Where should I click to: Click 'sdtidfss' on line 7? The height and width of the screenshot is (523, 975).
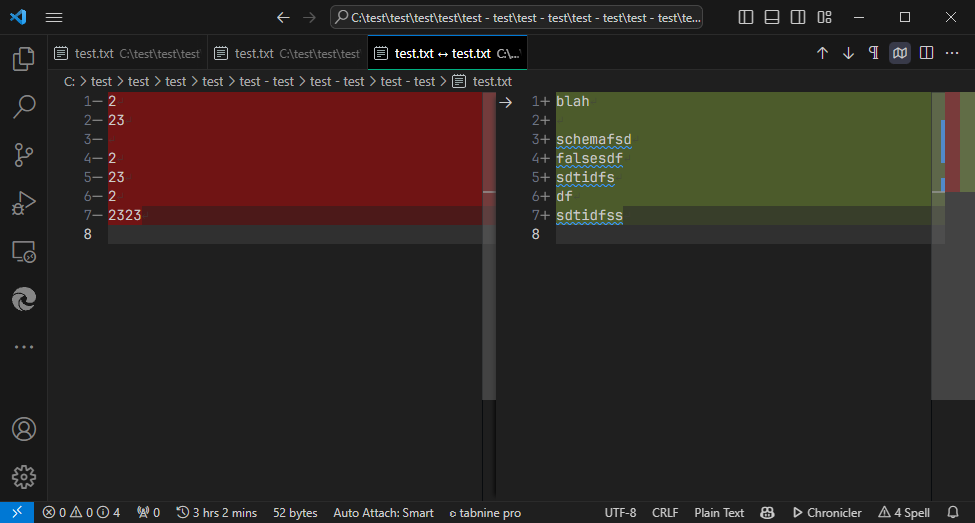tap(589, 215)
